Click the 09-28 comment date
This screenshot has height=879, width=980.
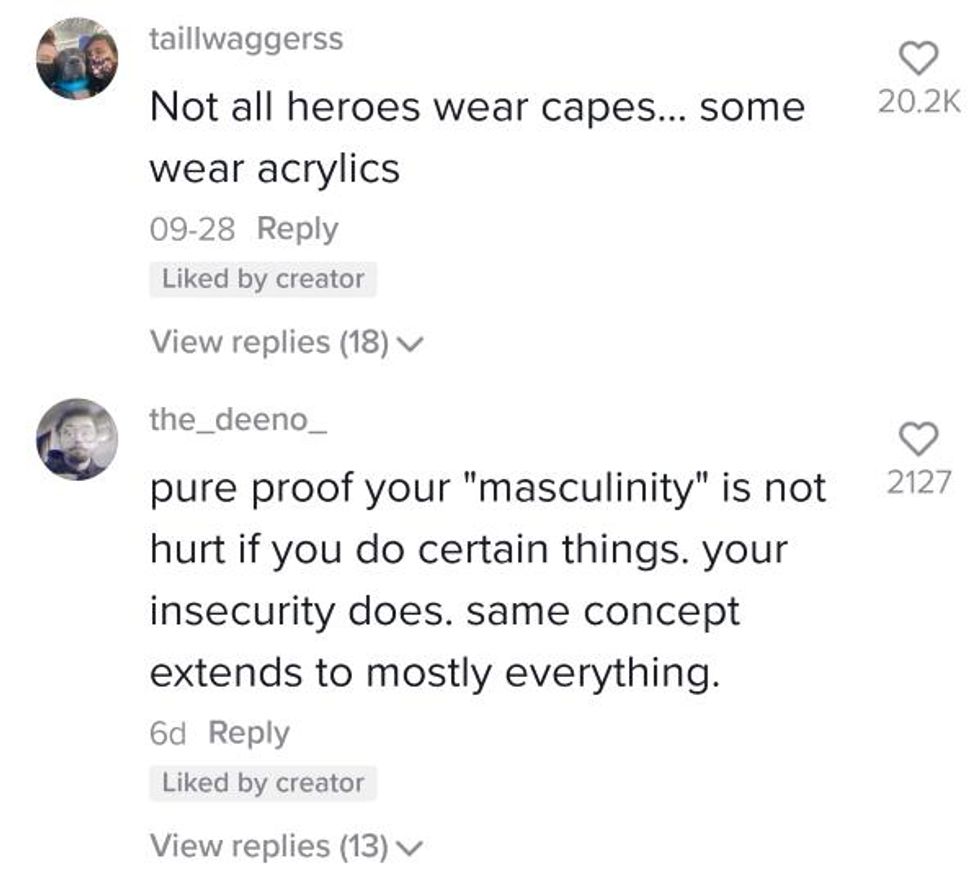pos(192,229)
